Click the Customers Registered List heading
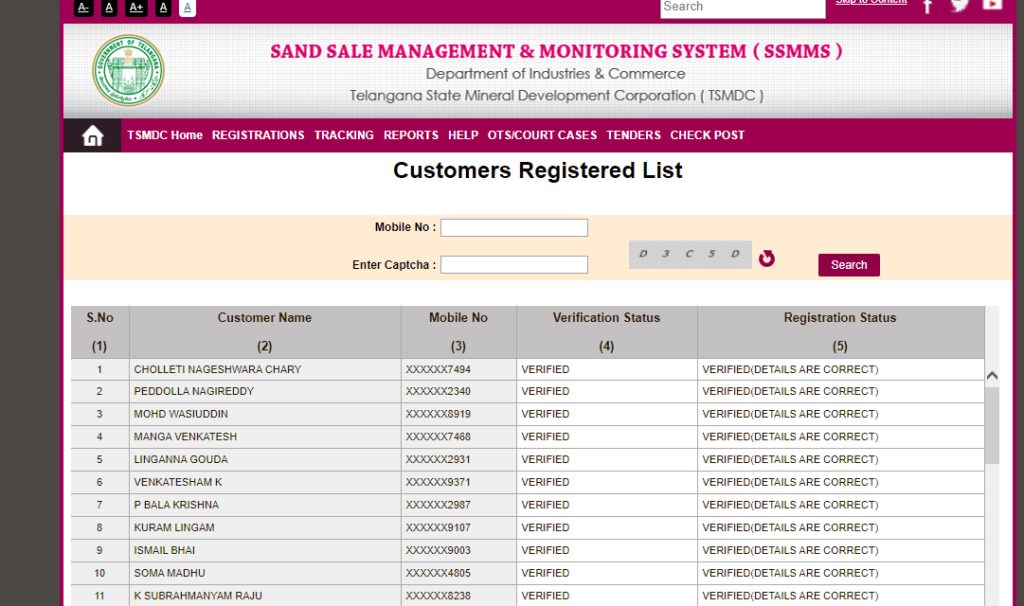 [x=537, y=170]
